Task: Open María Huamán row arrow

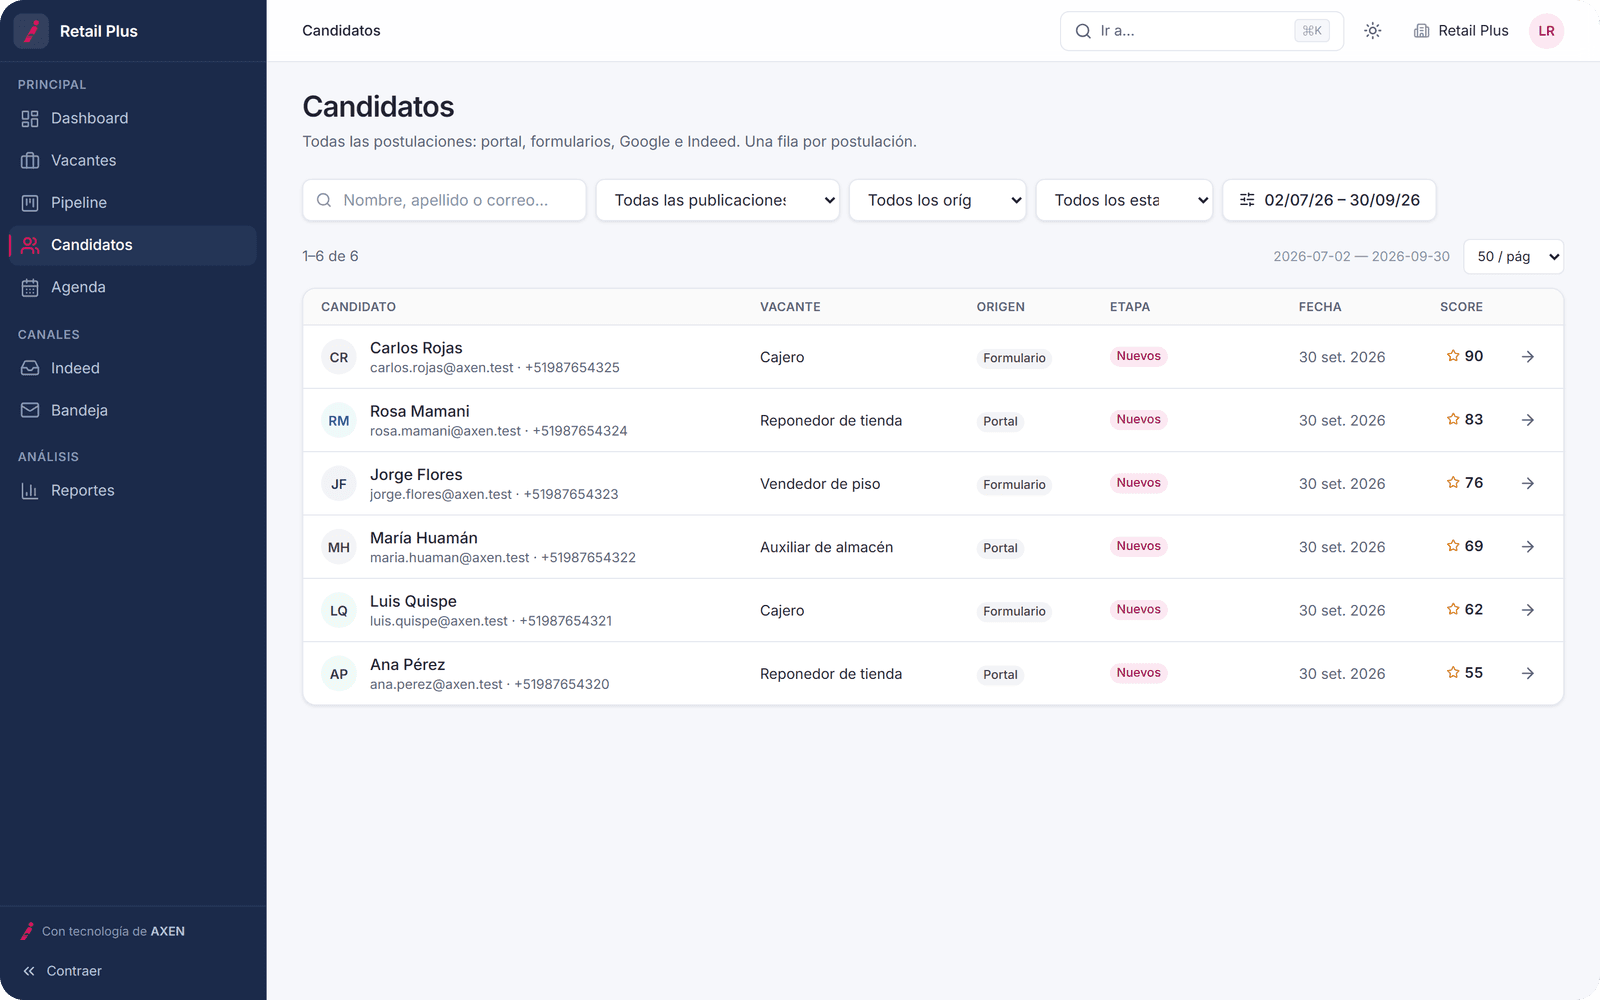Action: (x=1528, y=547)
